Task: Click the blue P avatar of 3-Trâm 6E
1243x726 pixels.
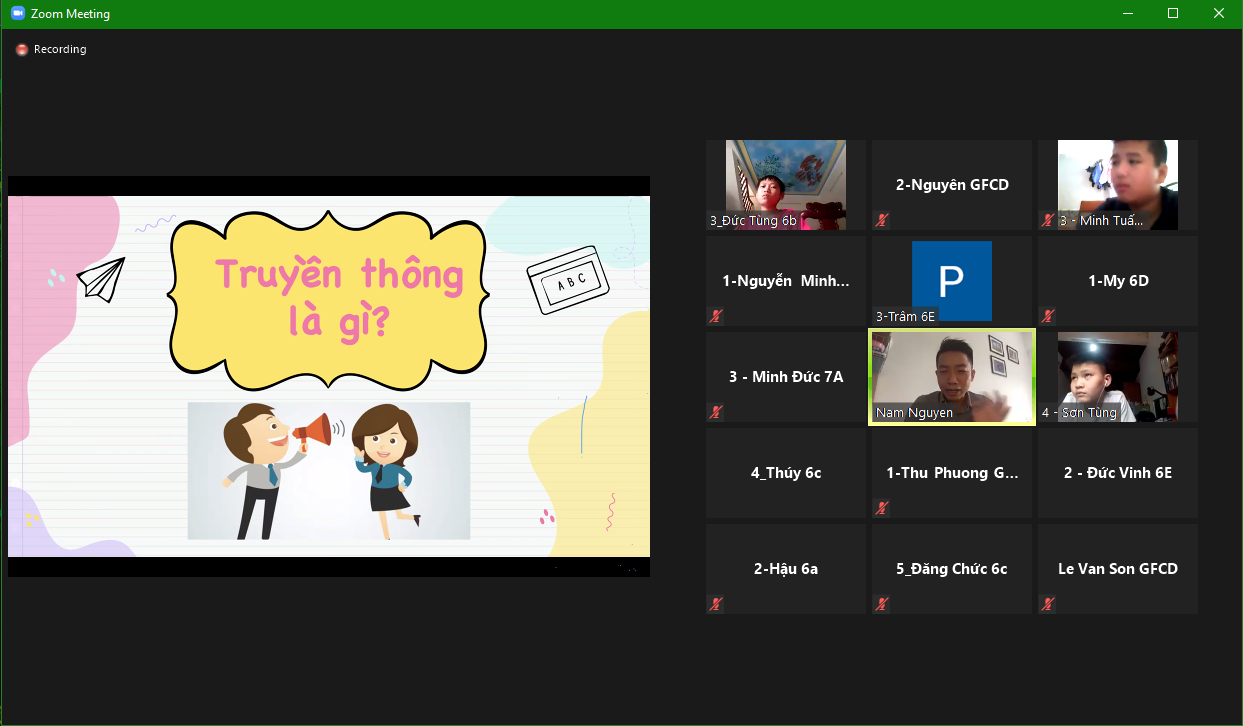Action: (x=951, y=281)
